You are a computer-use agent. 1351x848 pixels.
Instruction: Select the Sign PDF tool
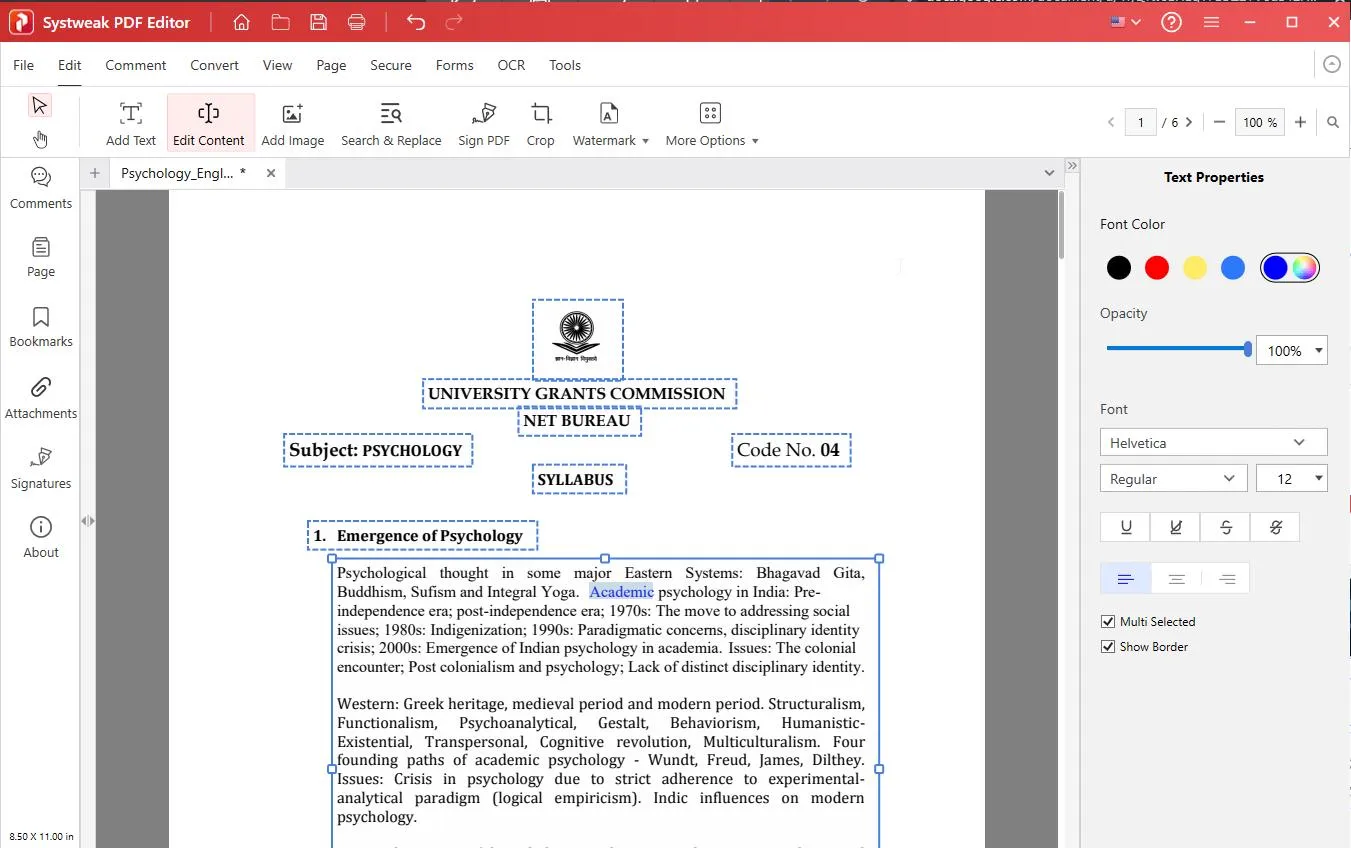[483, 122]
